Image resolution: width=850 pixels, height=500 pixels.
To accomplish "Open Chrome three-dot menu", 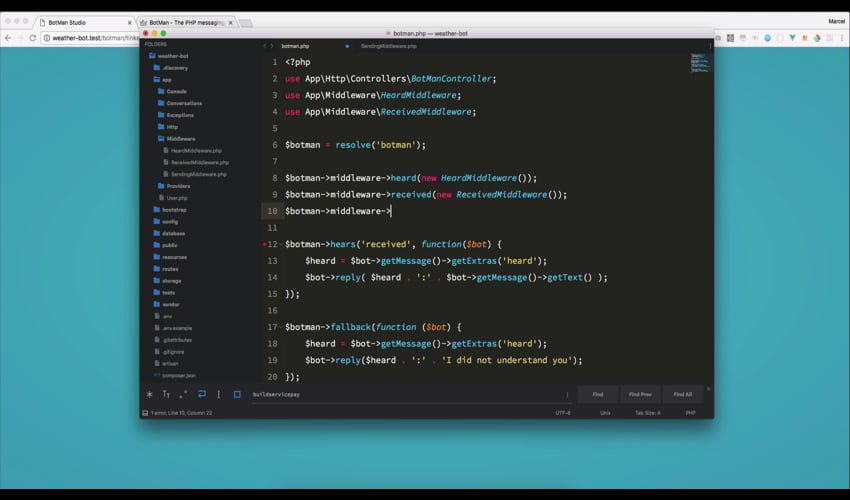I will (842, 38).
